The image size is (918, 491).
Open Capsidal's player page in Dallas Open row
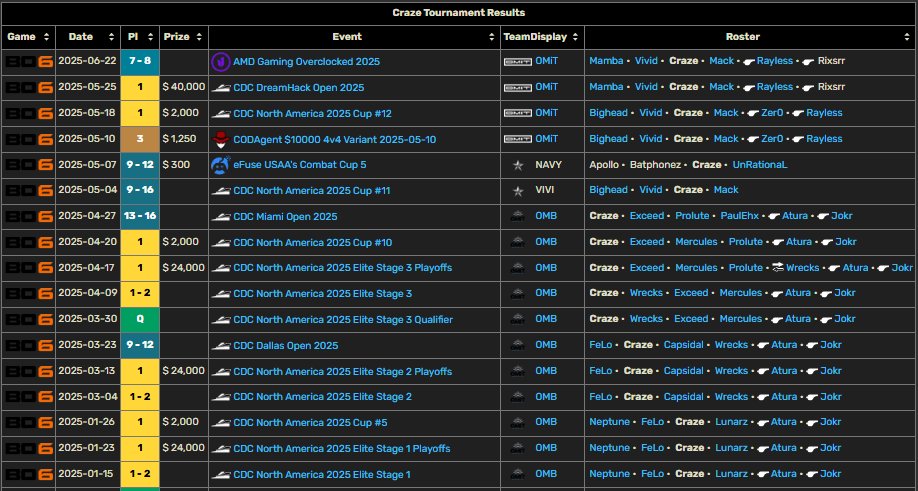(x=683, y=345)
